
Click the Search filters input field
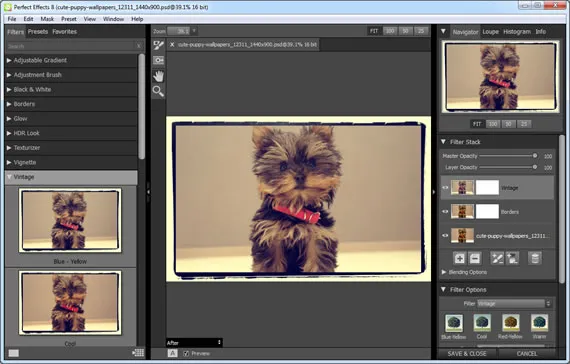[71, 46]
